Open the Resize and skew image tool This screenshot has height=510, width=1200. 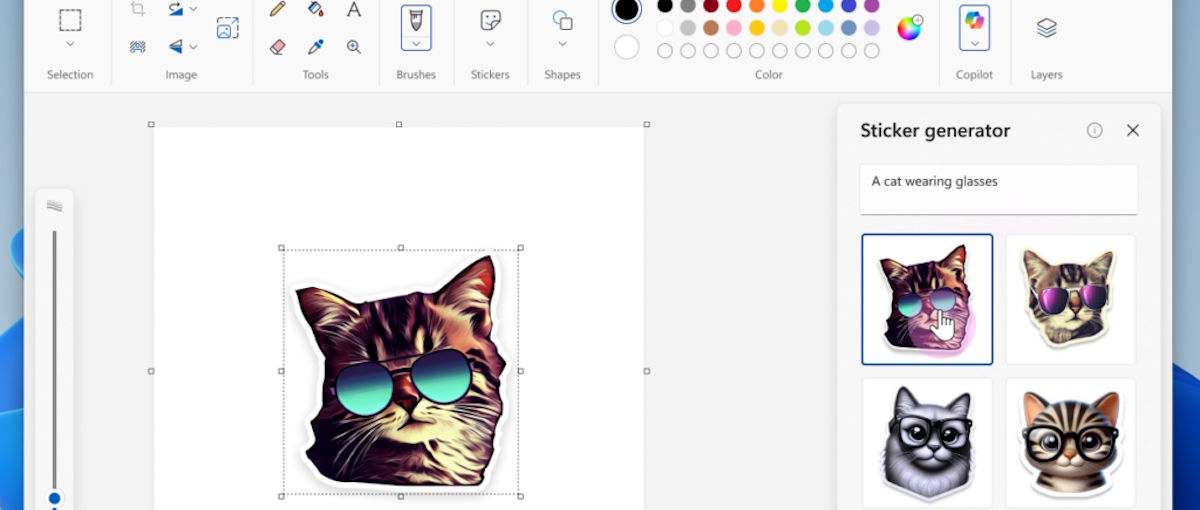click(x=228, y=27)
